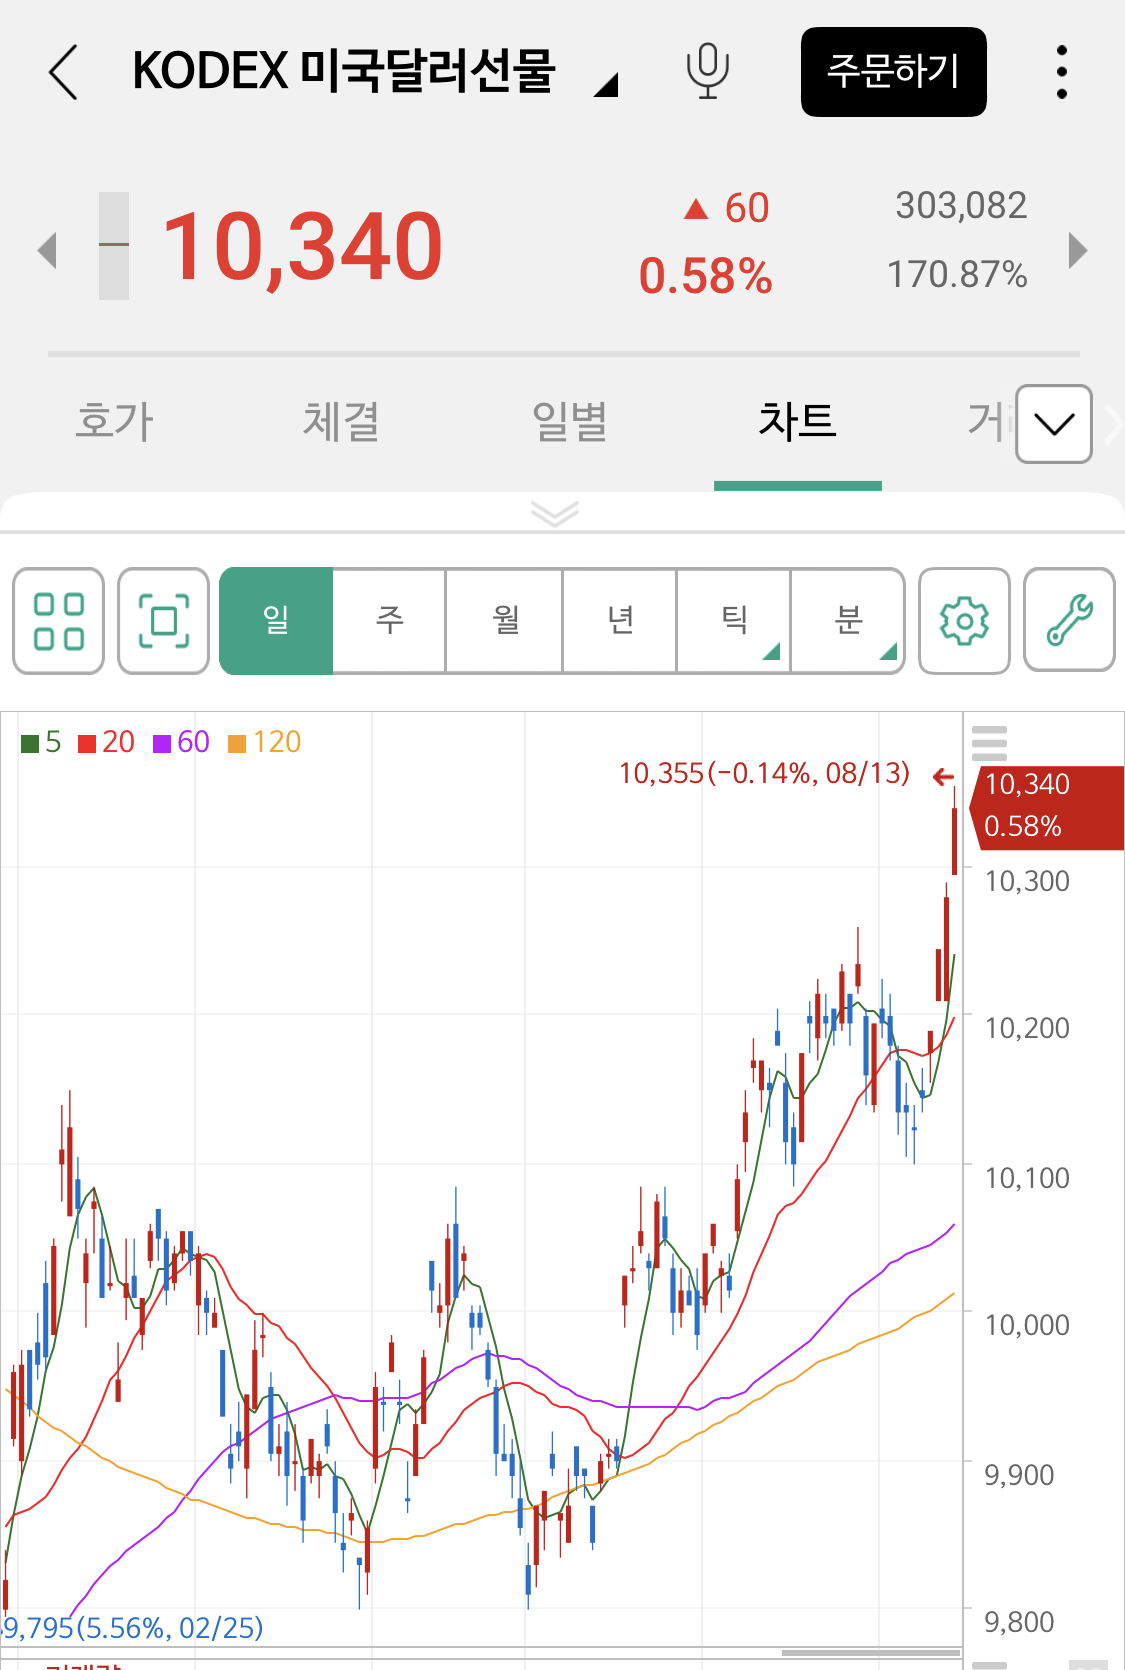Switch to the 호가 tab

pyautogui.click(x=114, y=421)
